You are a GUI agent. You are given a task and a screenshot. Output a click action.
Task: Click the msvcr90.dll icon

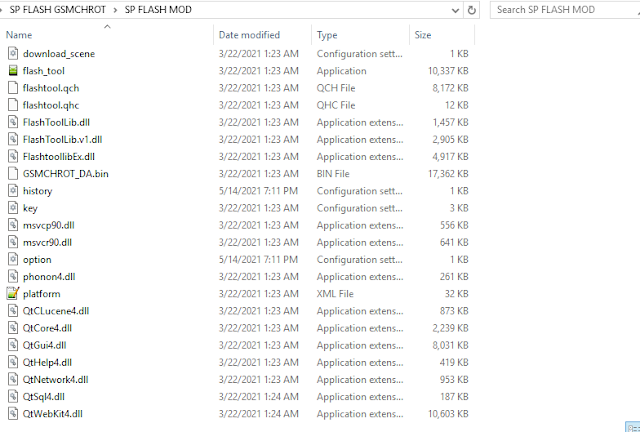[13, 242]
